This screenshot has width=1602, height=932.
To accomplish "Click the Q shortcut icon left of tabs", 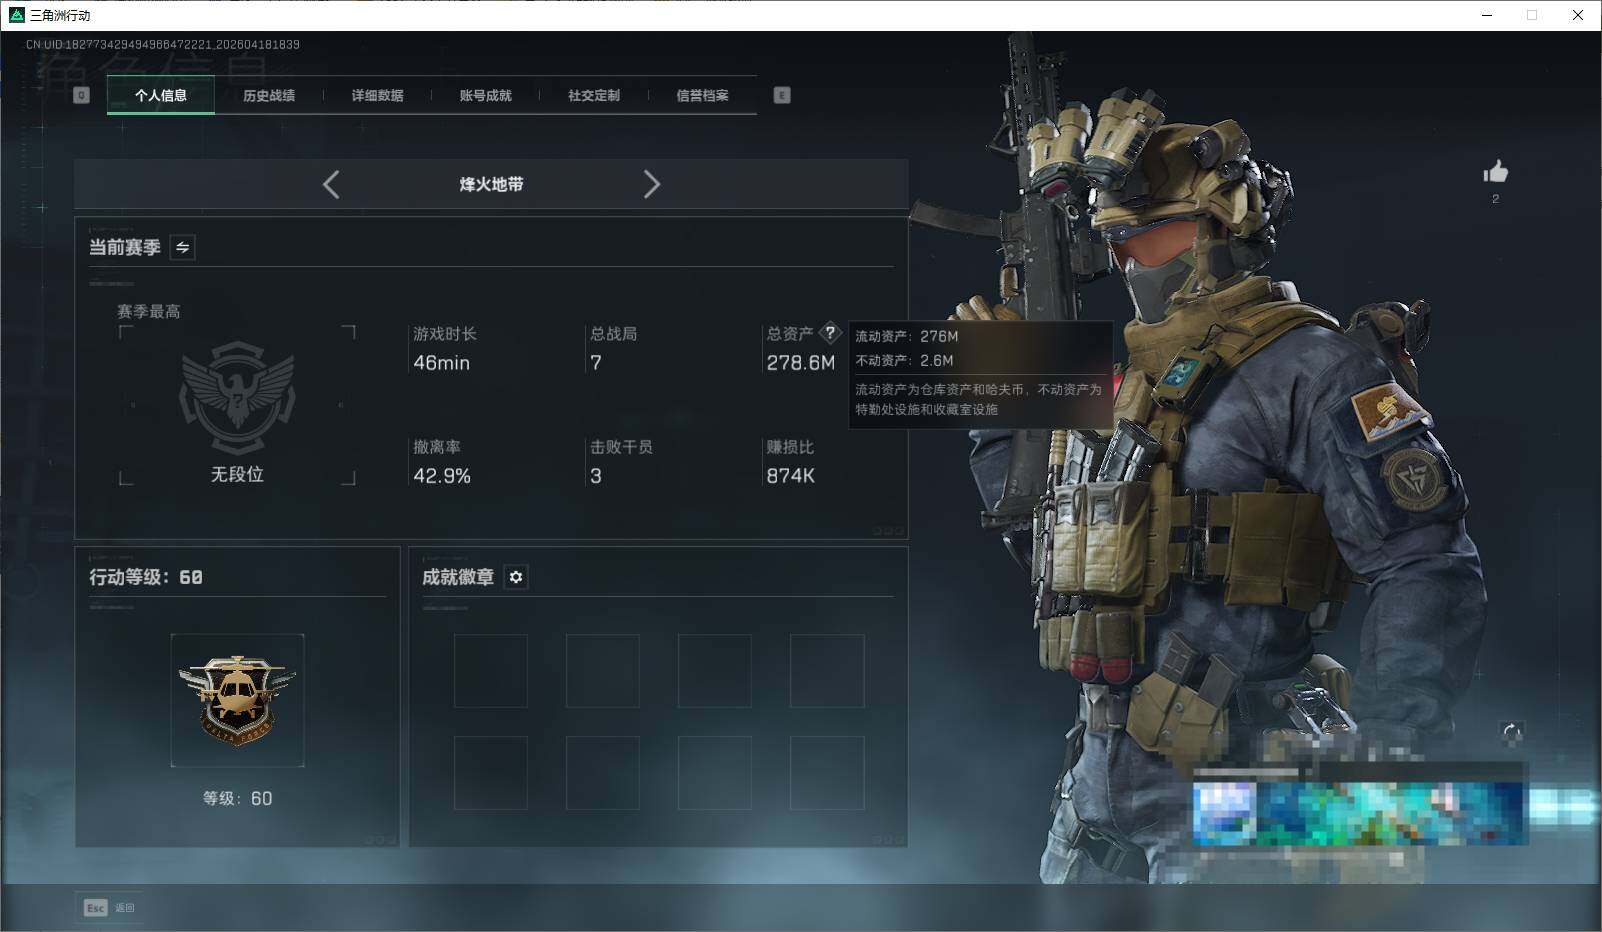I will (80, 95).
